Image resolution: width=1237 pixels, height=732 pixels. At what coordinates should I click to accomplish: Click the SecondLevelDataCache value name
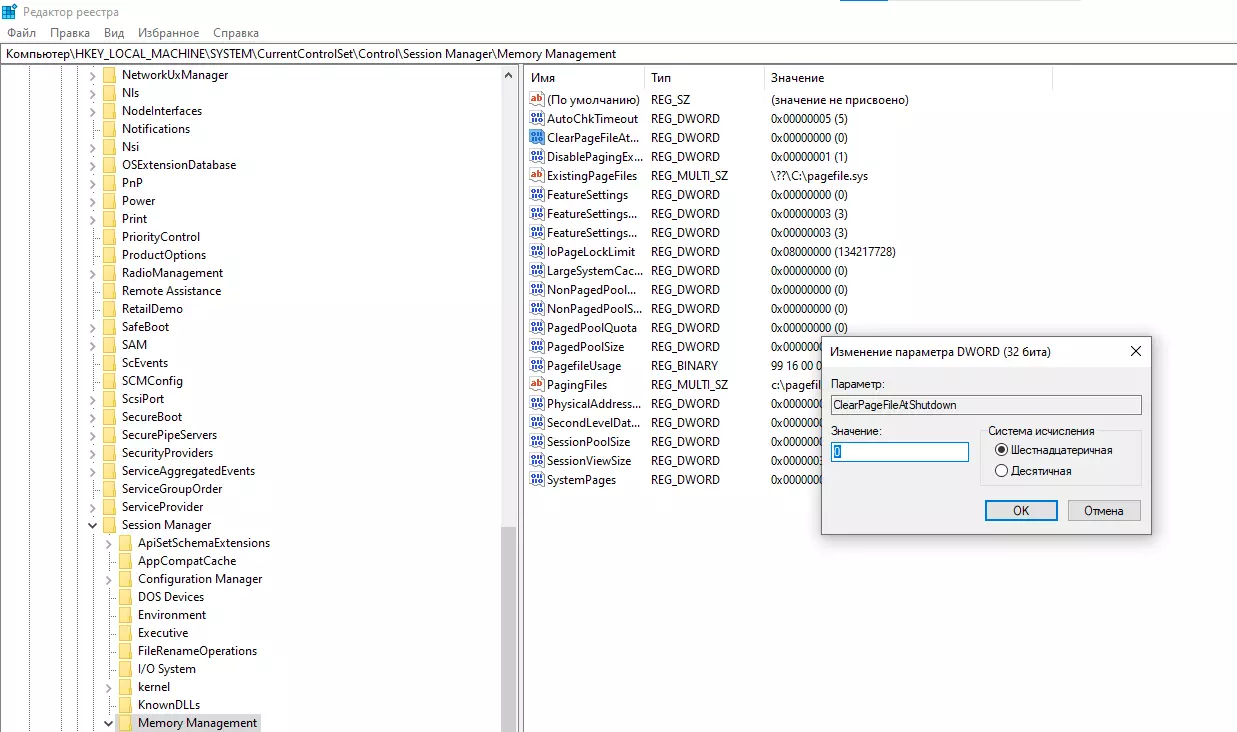click(594, 423)
